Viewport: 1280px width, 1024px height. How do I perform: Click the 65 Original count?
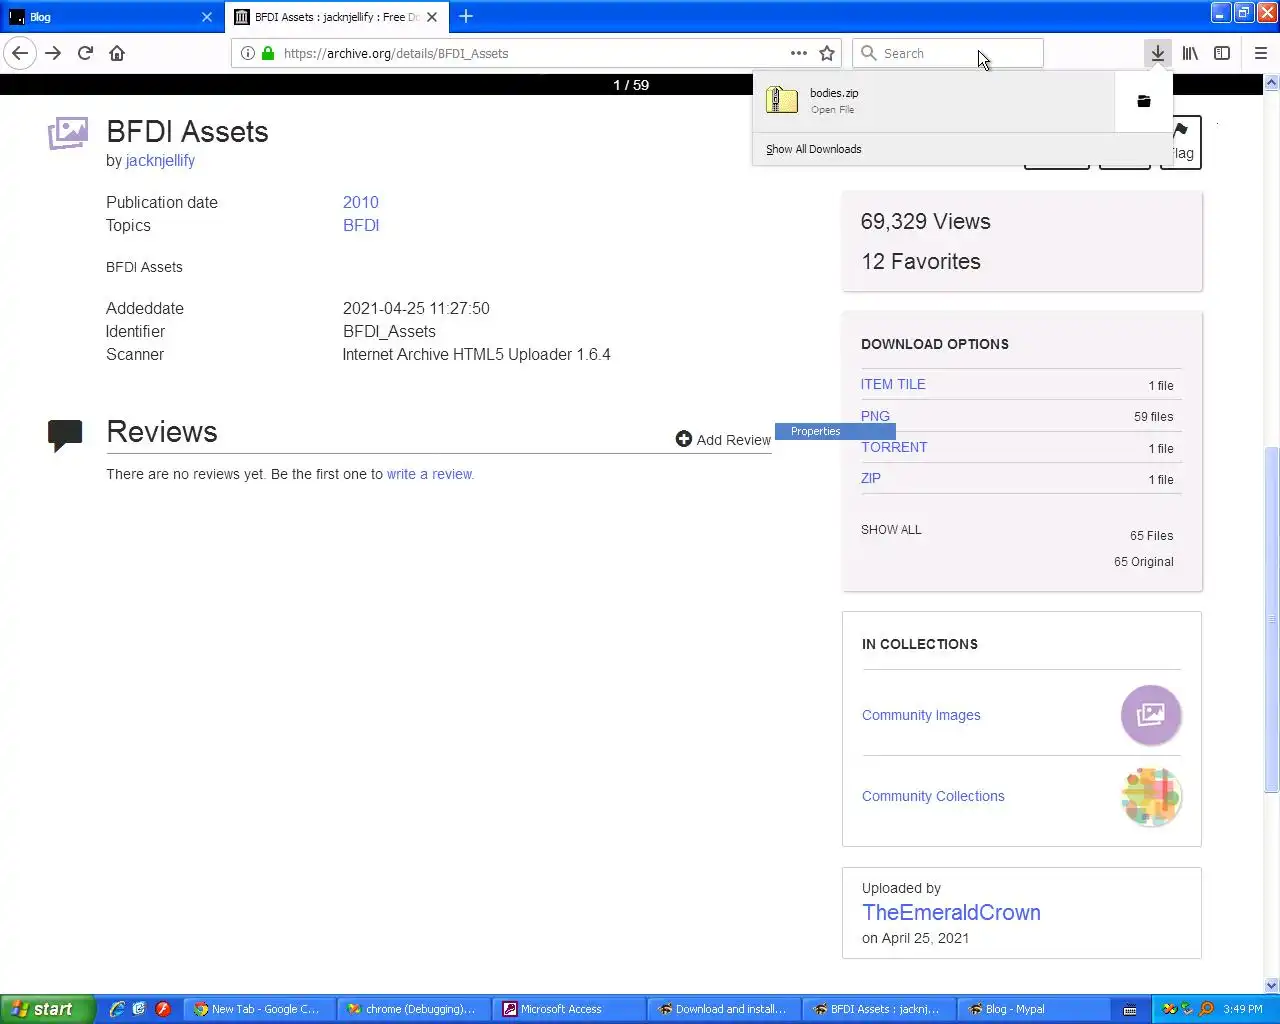point(1144,562)
